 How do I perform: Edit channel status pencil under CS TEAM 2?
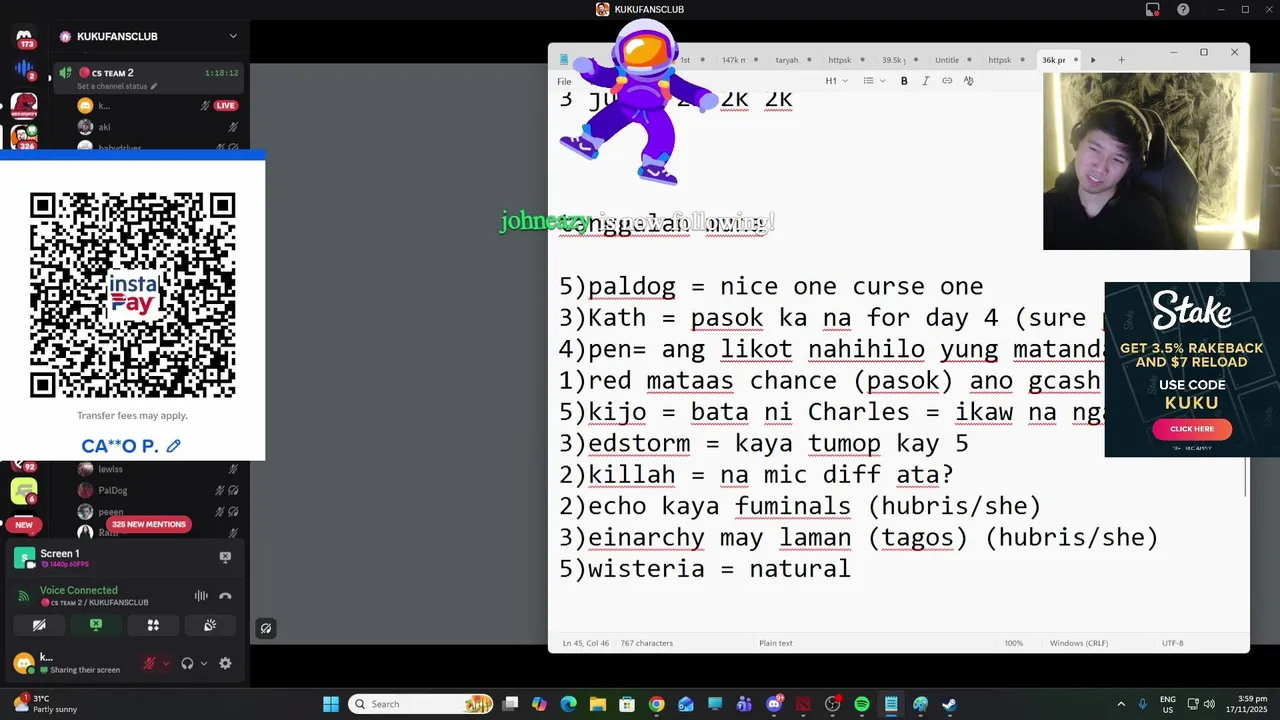(x=154, y=87)
